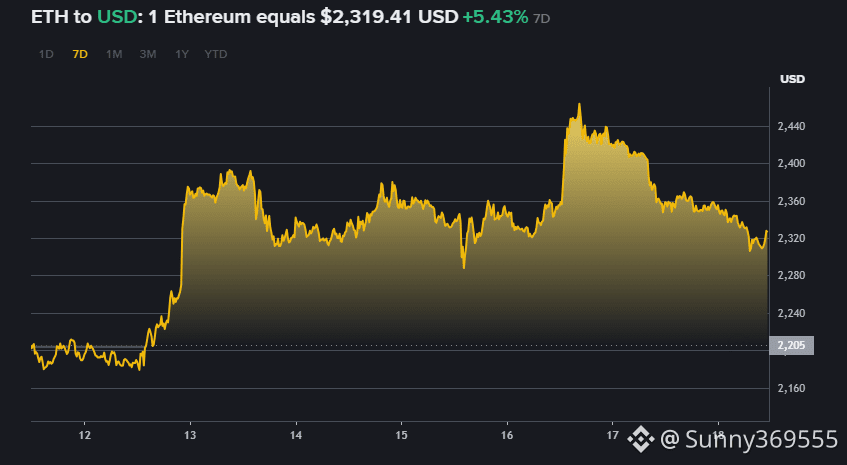
Task: Click the 2,240 axis value
Action: (x=791, y=313)
